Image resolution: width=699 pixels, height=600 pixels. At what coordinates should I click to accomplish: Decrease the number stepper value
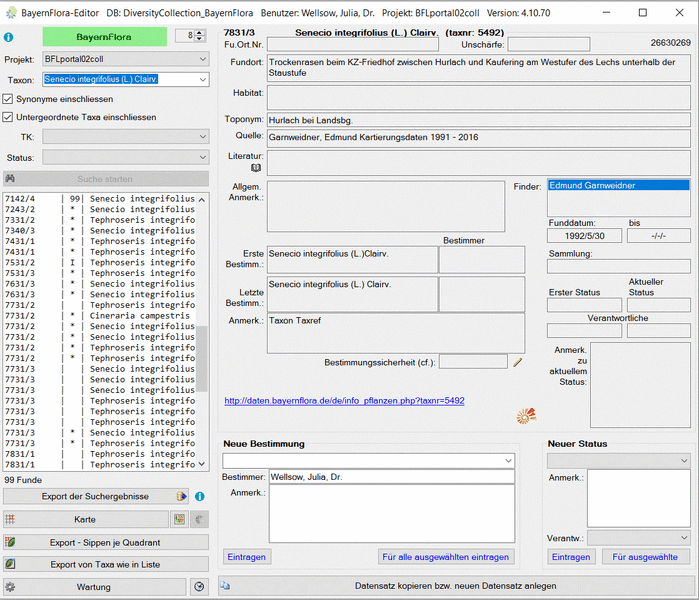[x=200, y=39]
